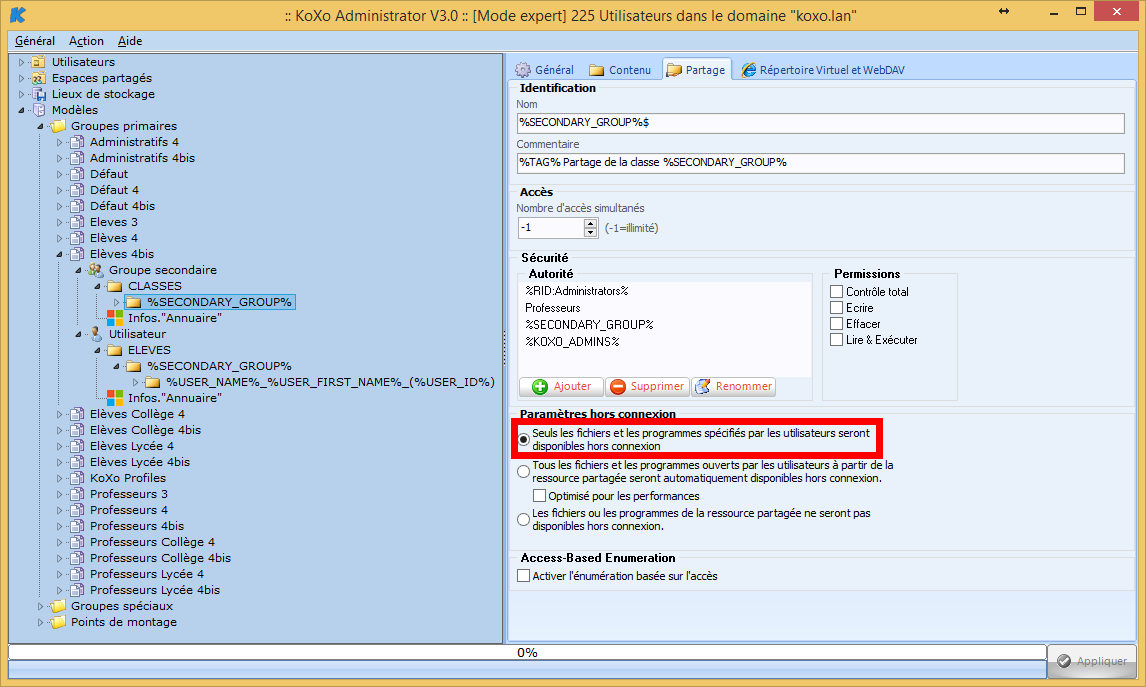Click the 0% progress bar
Image resolution: width=1146 pixels, height=687 pixels.
pos(527,653)
